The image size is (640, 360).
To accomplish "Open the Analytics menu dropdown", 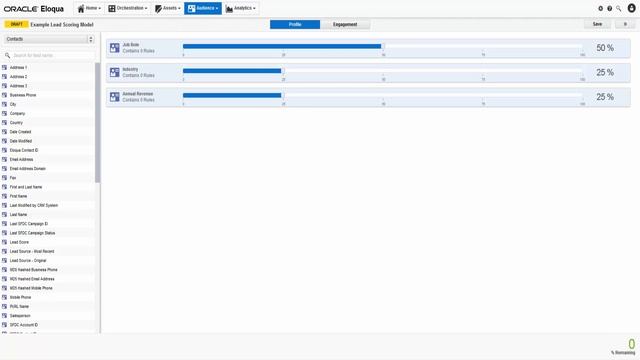I will pos(241,8).
